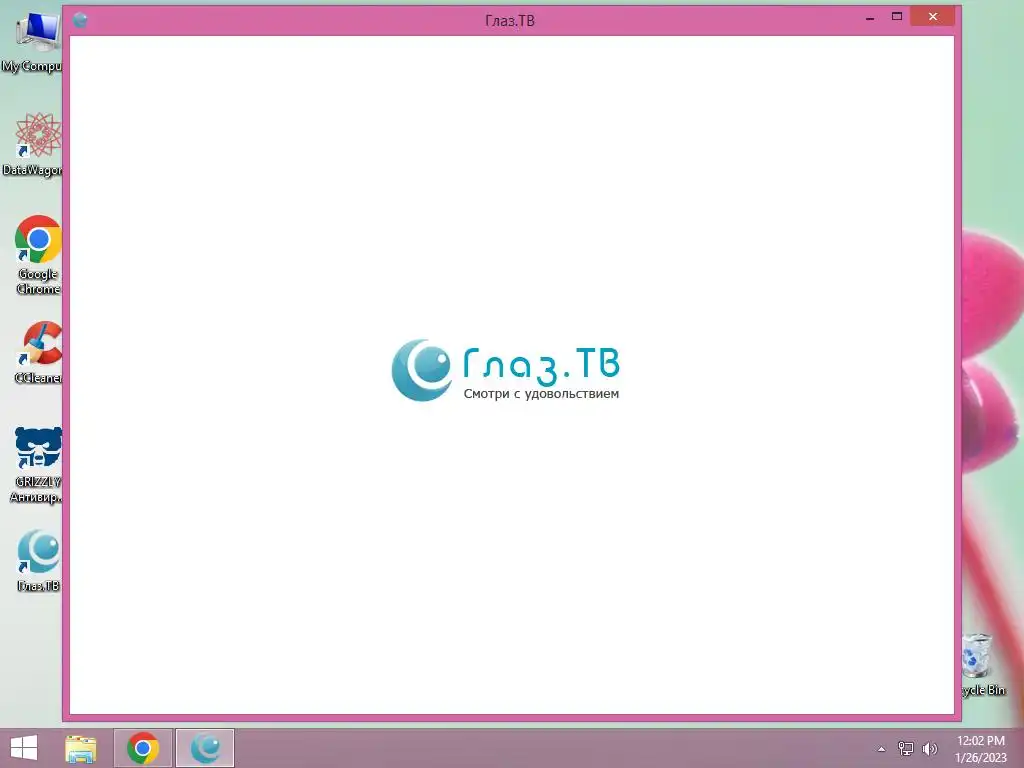
Task: Show hidden system tray icons
Action: click(881, 749)
